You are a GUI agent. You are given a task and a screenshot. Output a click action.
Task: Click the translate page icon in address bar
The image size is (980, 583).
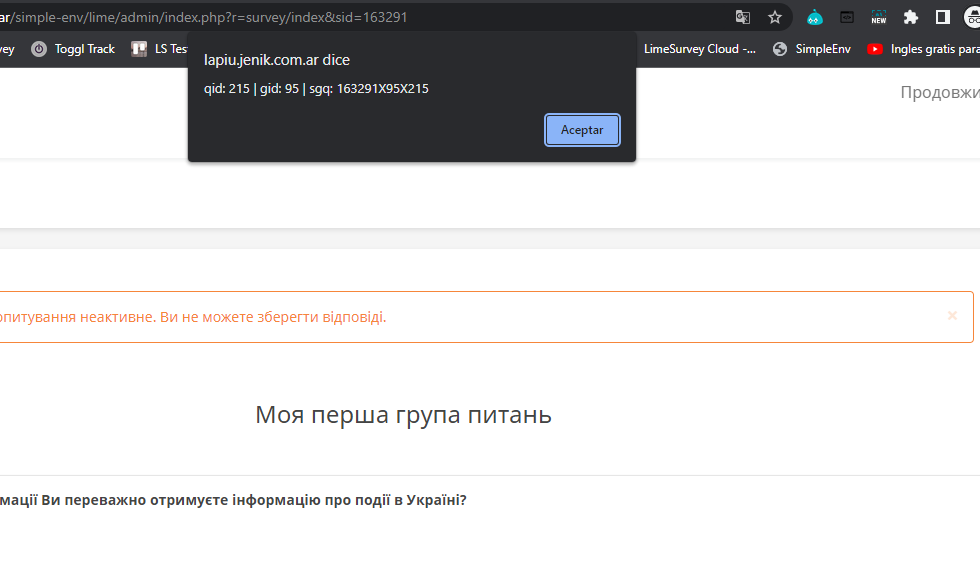pos(742,17)
